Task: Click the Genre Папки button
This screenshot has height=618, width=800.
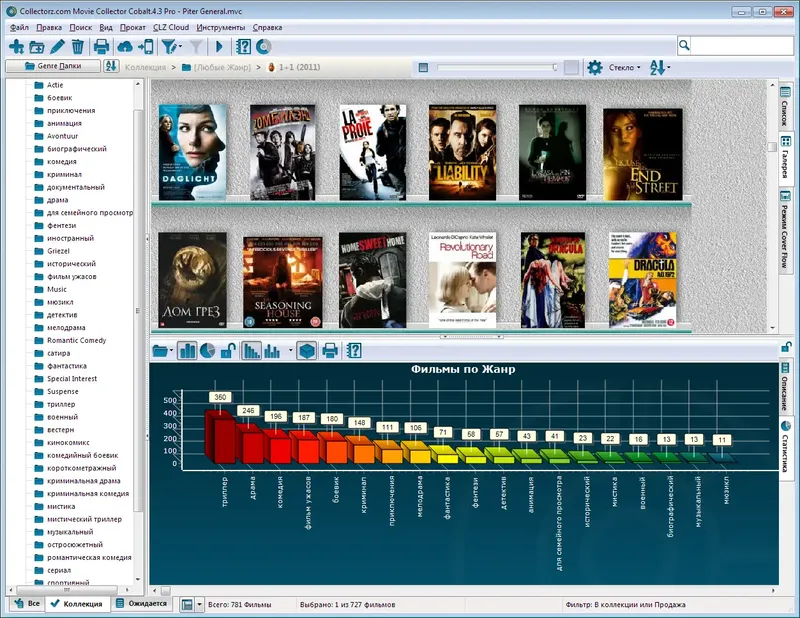Action: [x=55, y=67]
